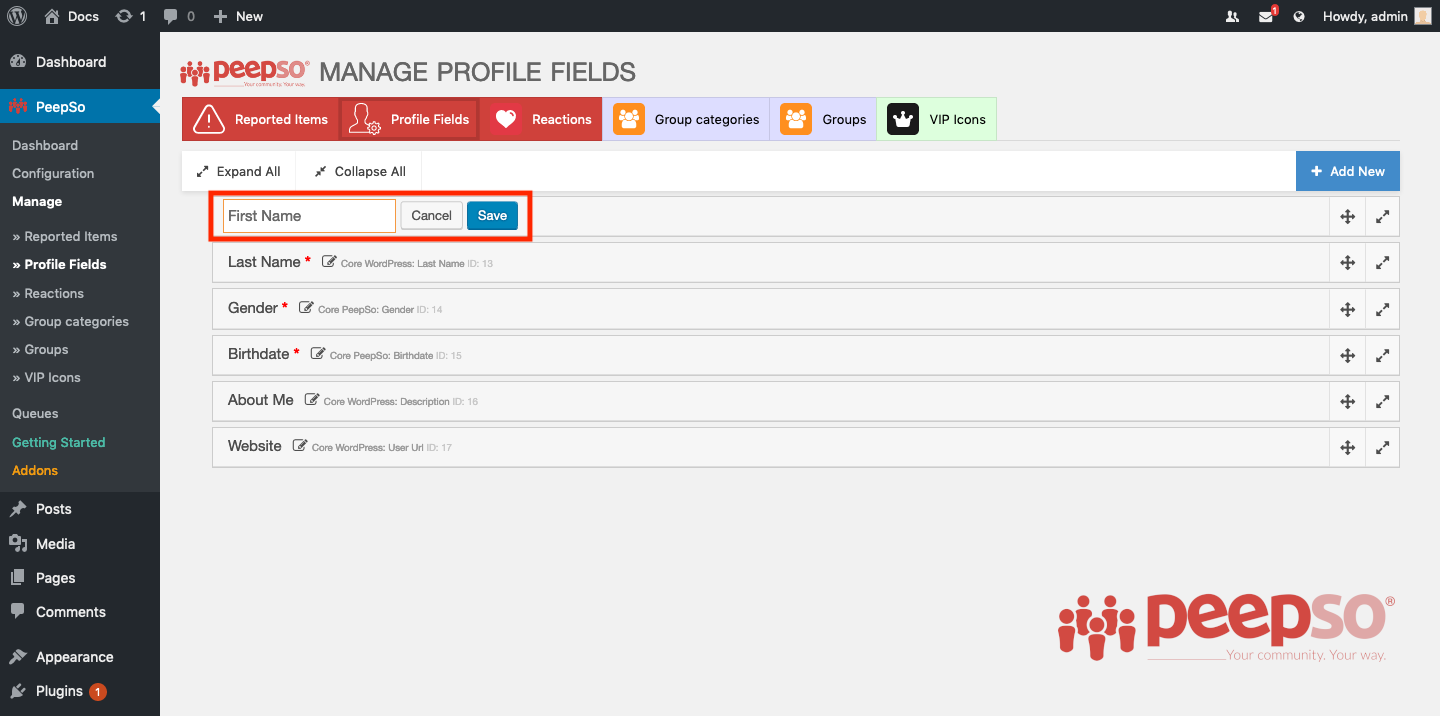The image size is (1440, 716).
Task: Open the Appearance menu
Action: pyautogui.click(x=80, y=657)
